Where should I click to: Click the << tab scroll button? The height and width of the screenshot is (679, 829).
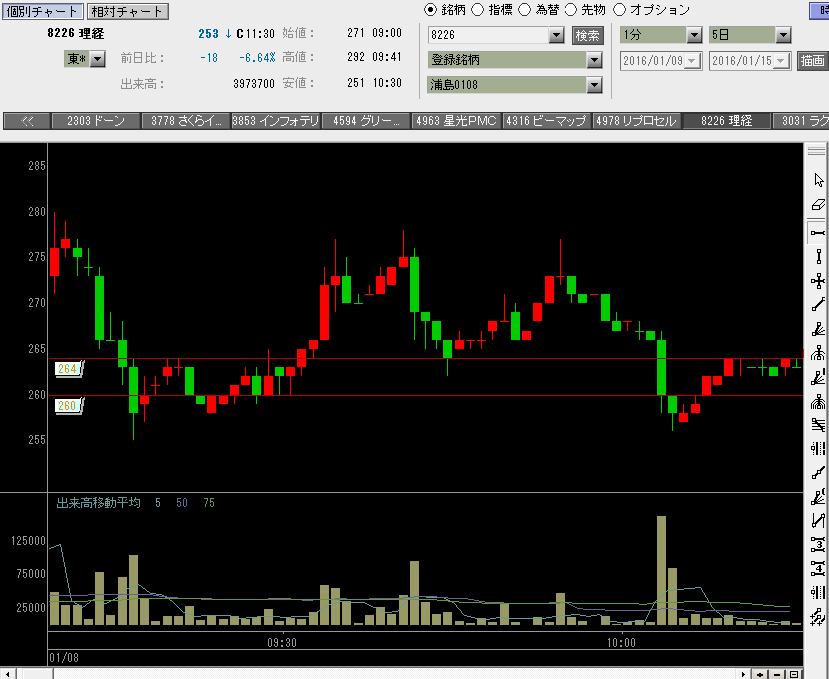click(x=27, y=121)
